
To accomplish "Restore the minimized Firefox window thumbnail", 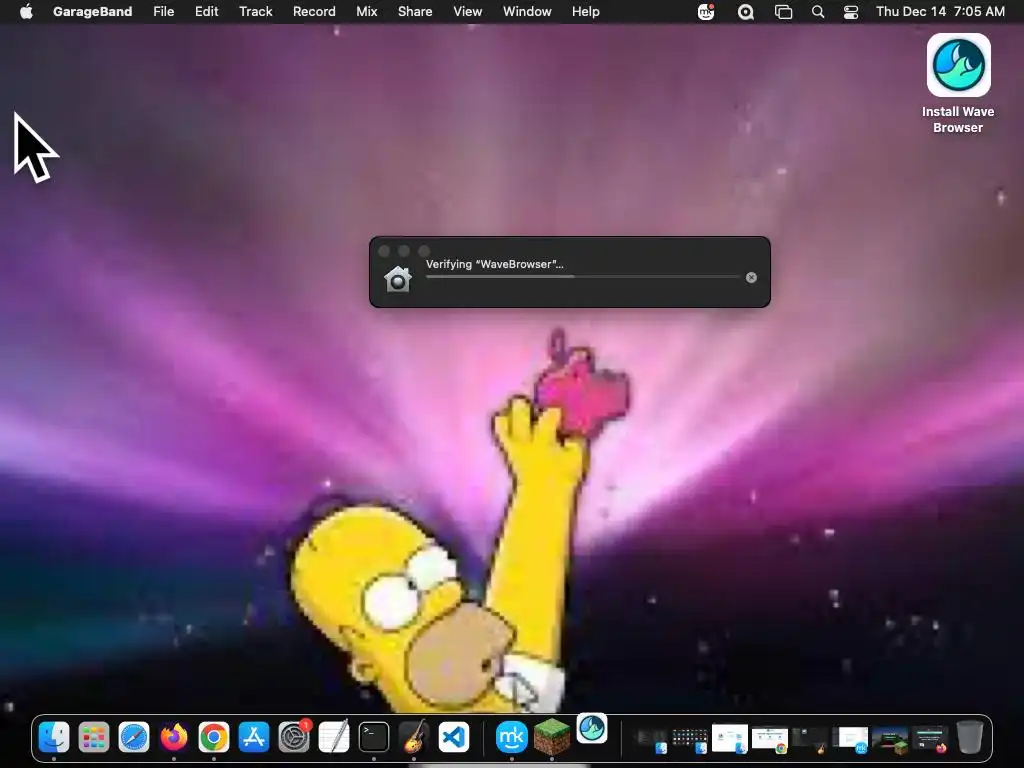I will point(930,739).
